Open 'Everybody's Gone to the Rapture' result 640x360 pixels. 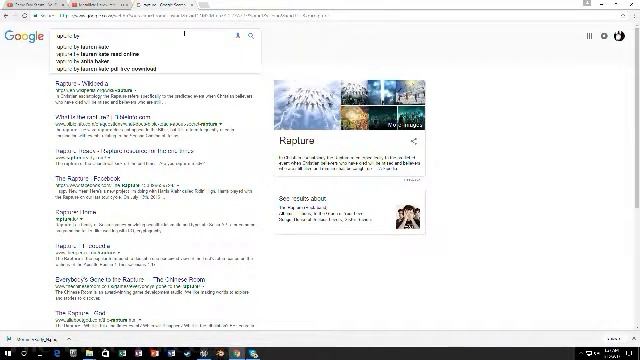click(x=130, y=280)
